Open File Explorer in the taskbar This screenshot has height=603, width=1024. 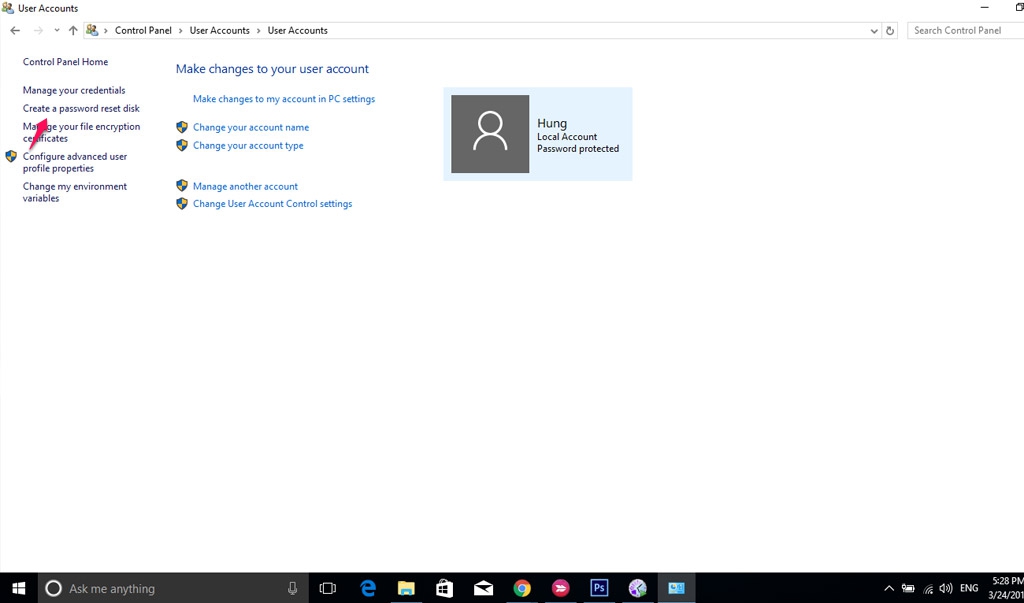(x=406, y=588)
